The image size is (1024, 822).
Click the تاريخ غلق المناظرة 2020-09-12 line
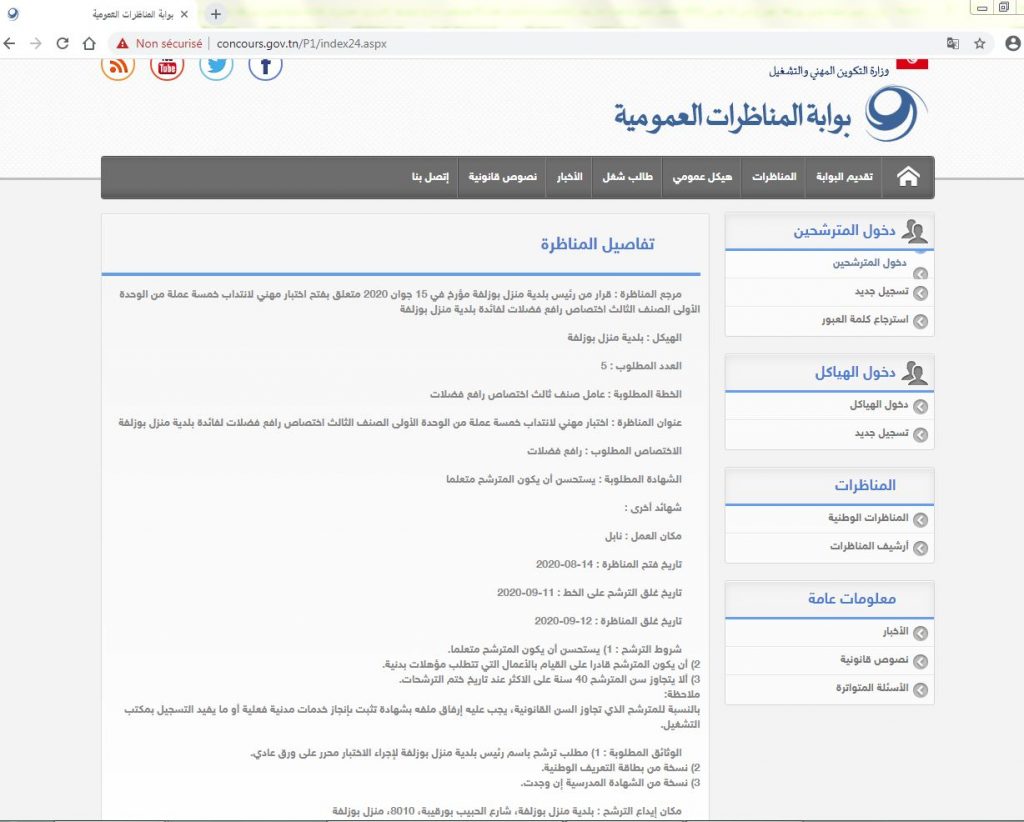click(x=608, y=621)
